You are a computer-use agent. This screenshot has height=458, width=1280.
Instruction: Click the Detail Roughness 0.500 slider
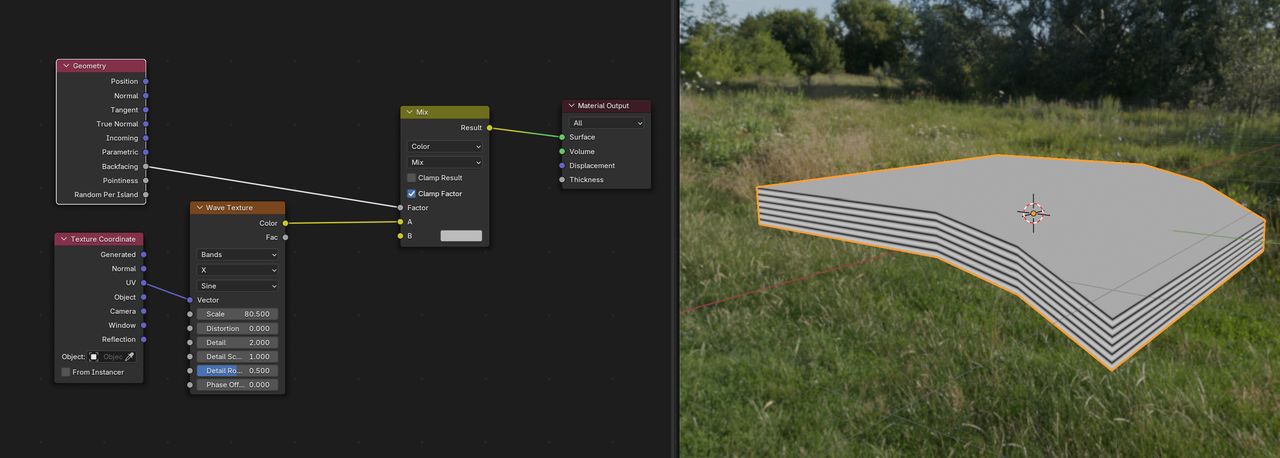(x=238, y=370)
